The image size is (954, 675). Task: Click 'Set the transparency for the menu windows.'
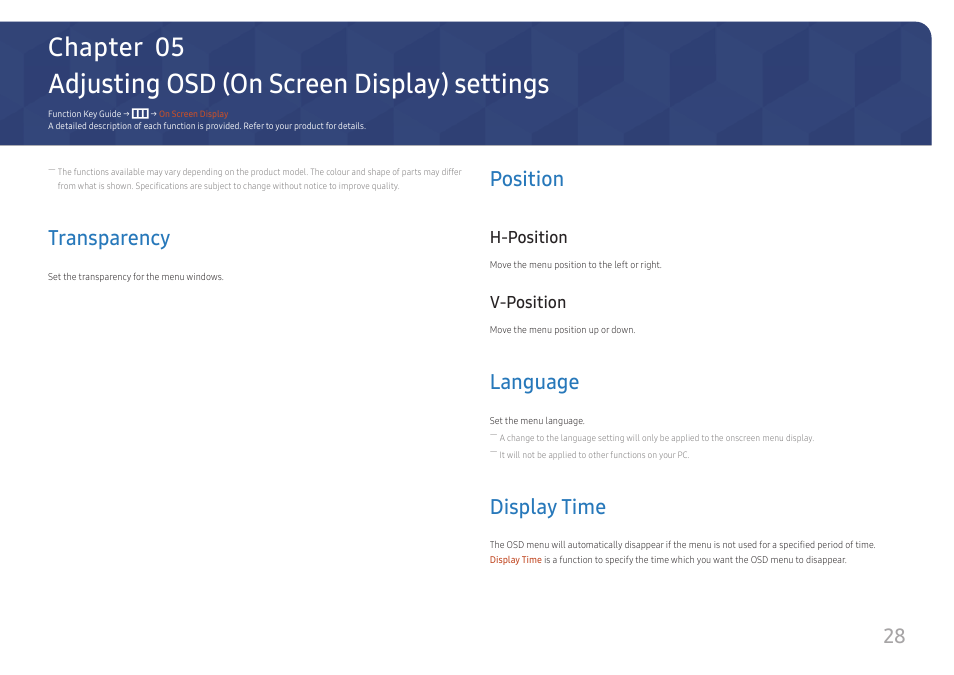[136, 277]
